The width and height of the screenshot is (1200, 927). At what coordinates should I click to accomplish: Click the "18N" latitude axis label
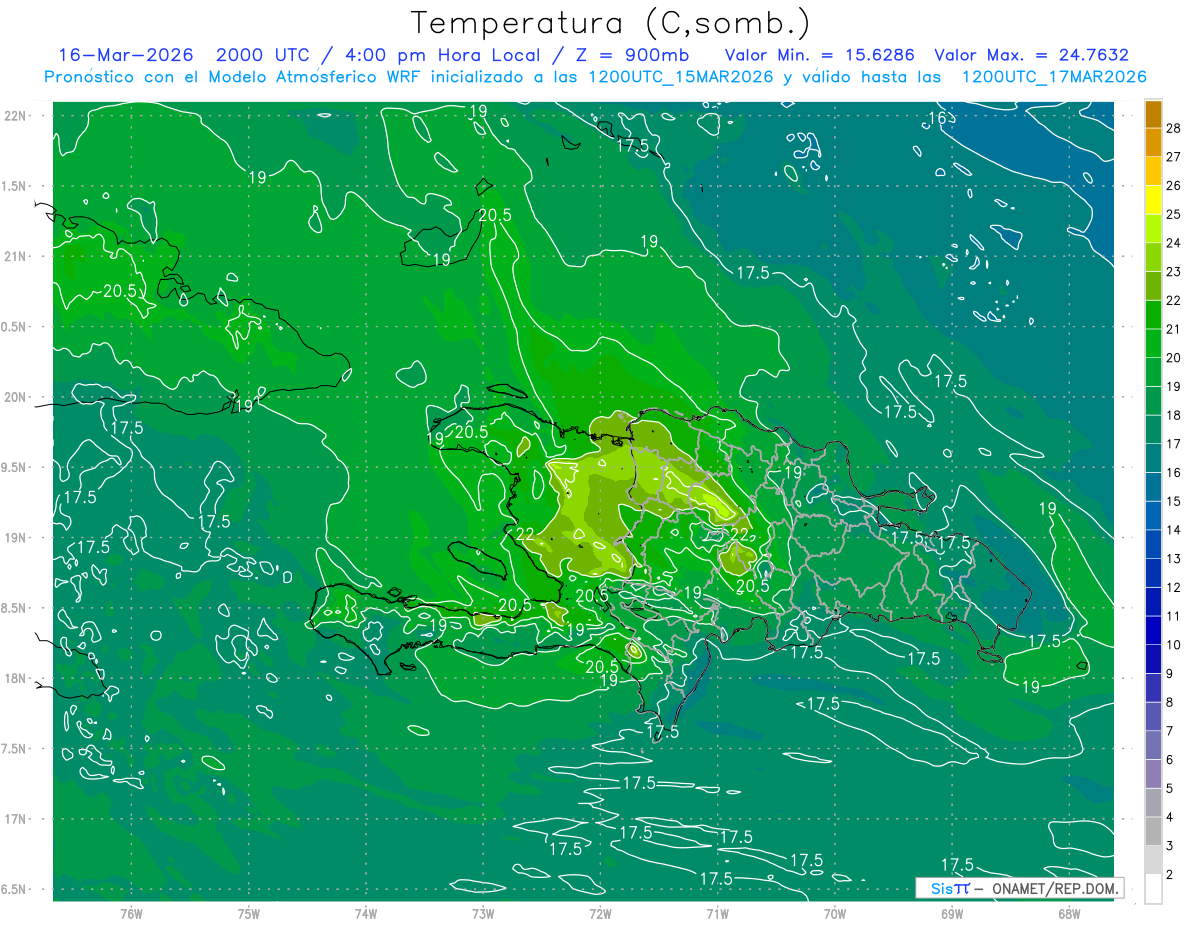coord(16,678)
